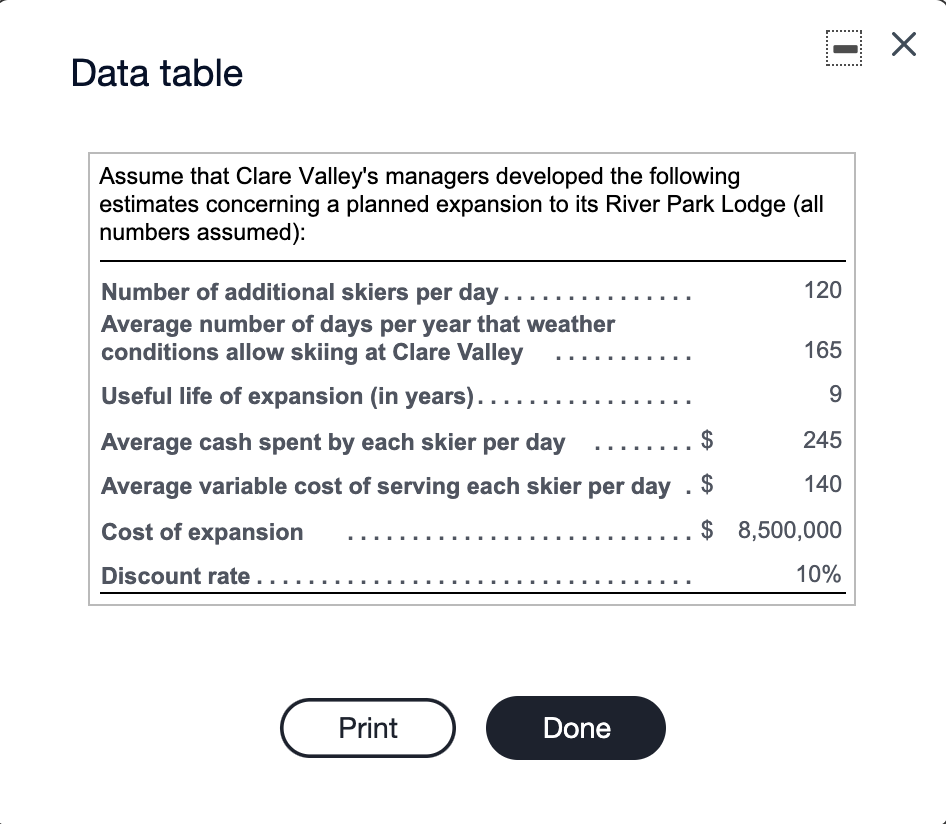This screenshot has height=824, width=946.
Task: Click the Done button
Action: tap(575, 728)
